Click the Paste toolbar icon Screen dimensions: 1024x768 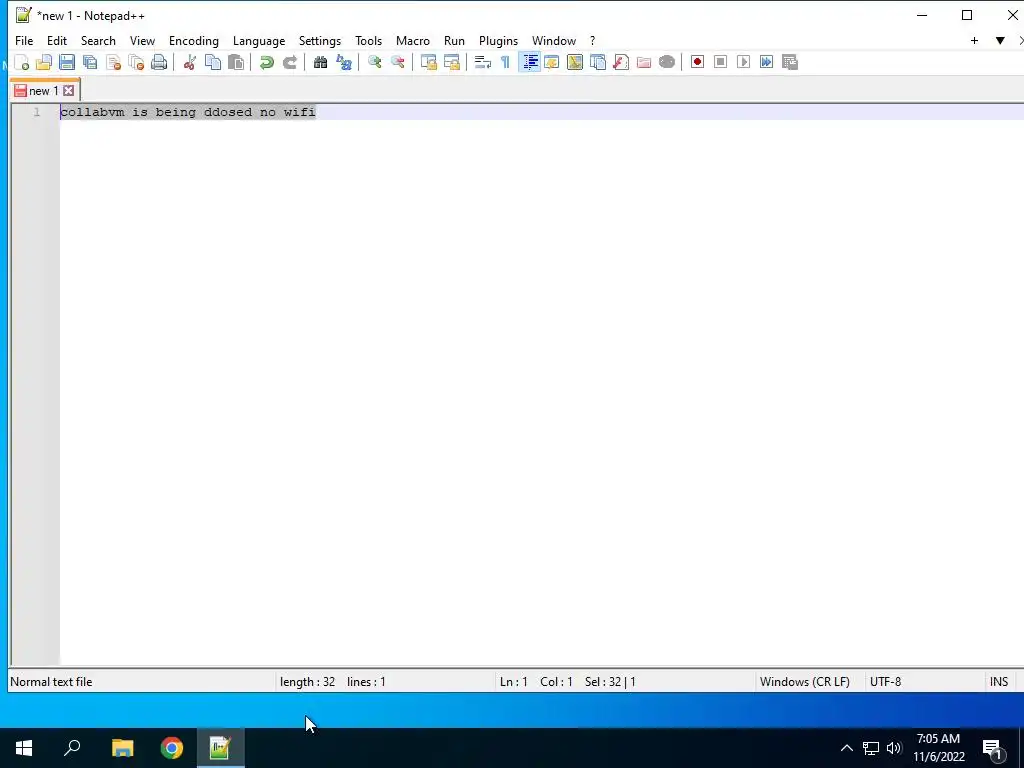pos(236,62)
